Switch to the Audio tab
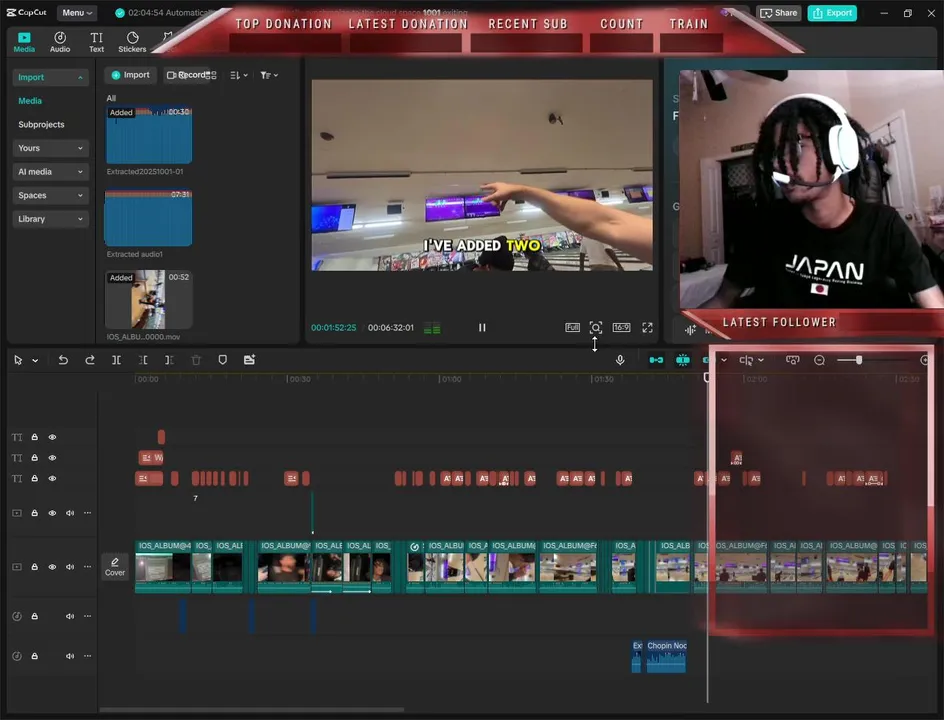Viewport: 944px width, 720px height. [x=60, y=42]
